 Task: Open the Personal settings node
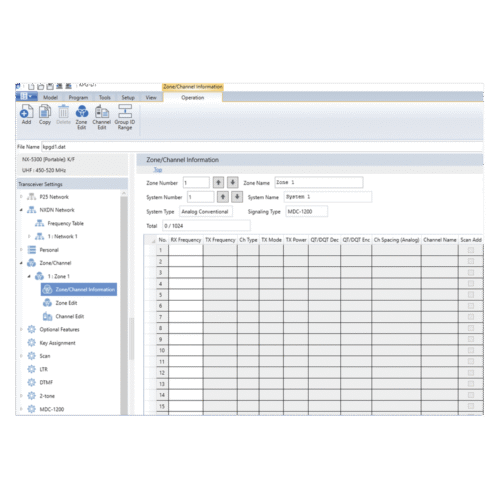(x=49, y=250)
